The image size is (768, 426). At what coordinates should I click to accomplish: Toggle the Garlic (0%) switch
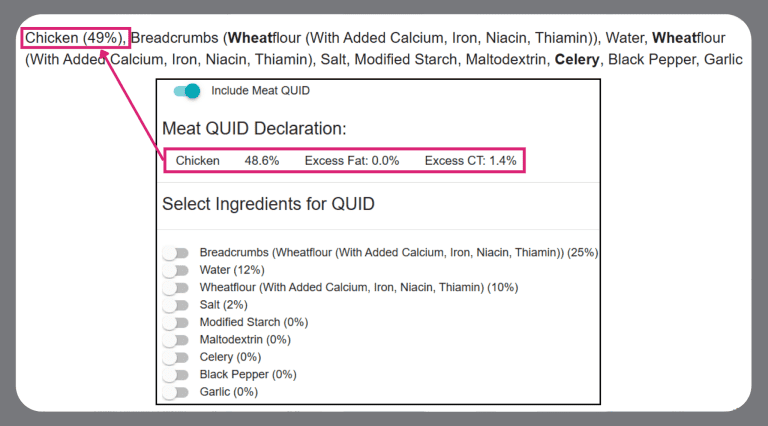click(x=176, y=392)
